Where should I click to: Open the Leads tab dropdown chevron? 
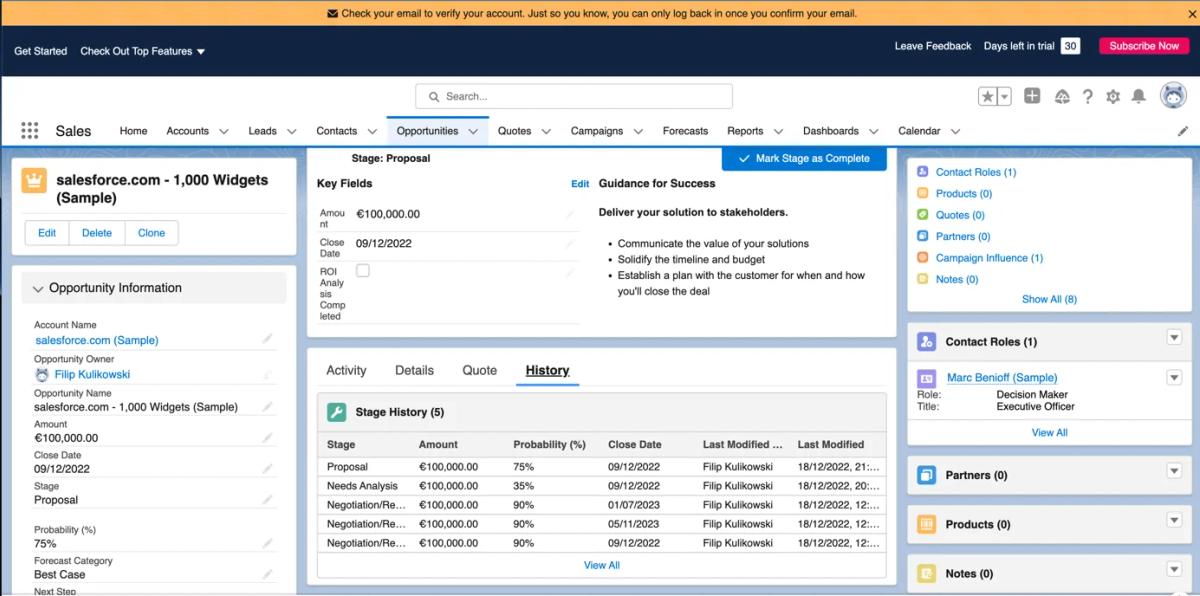point(291,131)
